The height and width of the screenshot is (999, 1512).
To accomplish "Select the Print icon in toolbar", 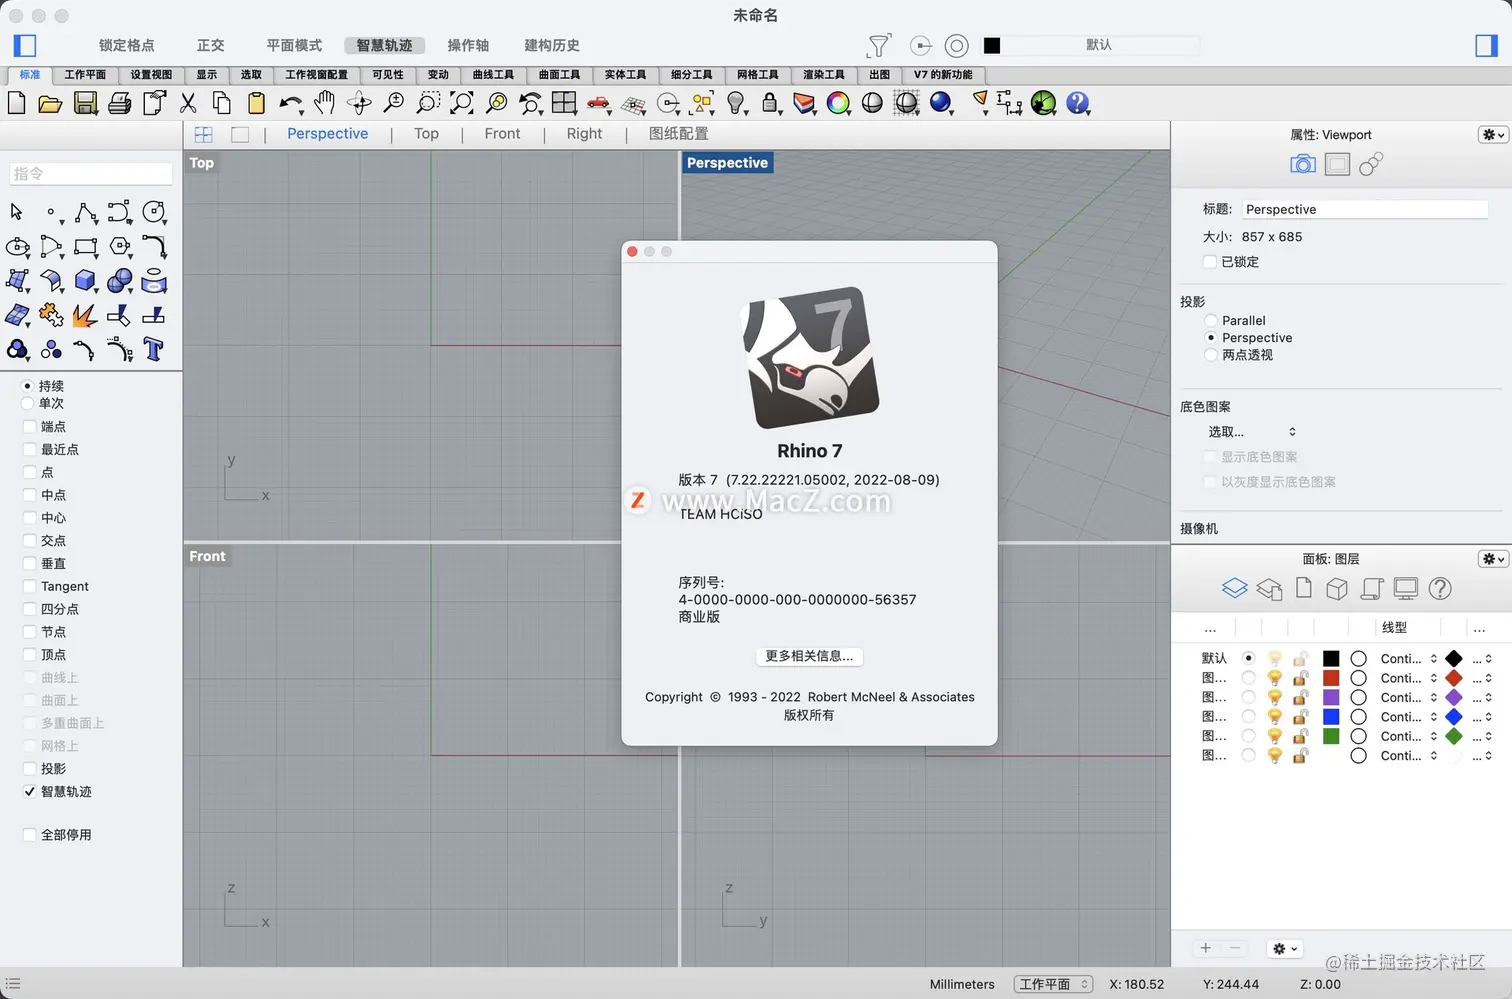I will pyautogui.click(x=120, y=103).
